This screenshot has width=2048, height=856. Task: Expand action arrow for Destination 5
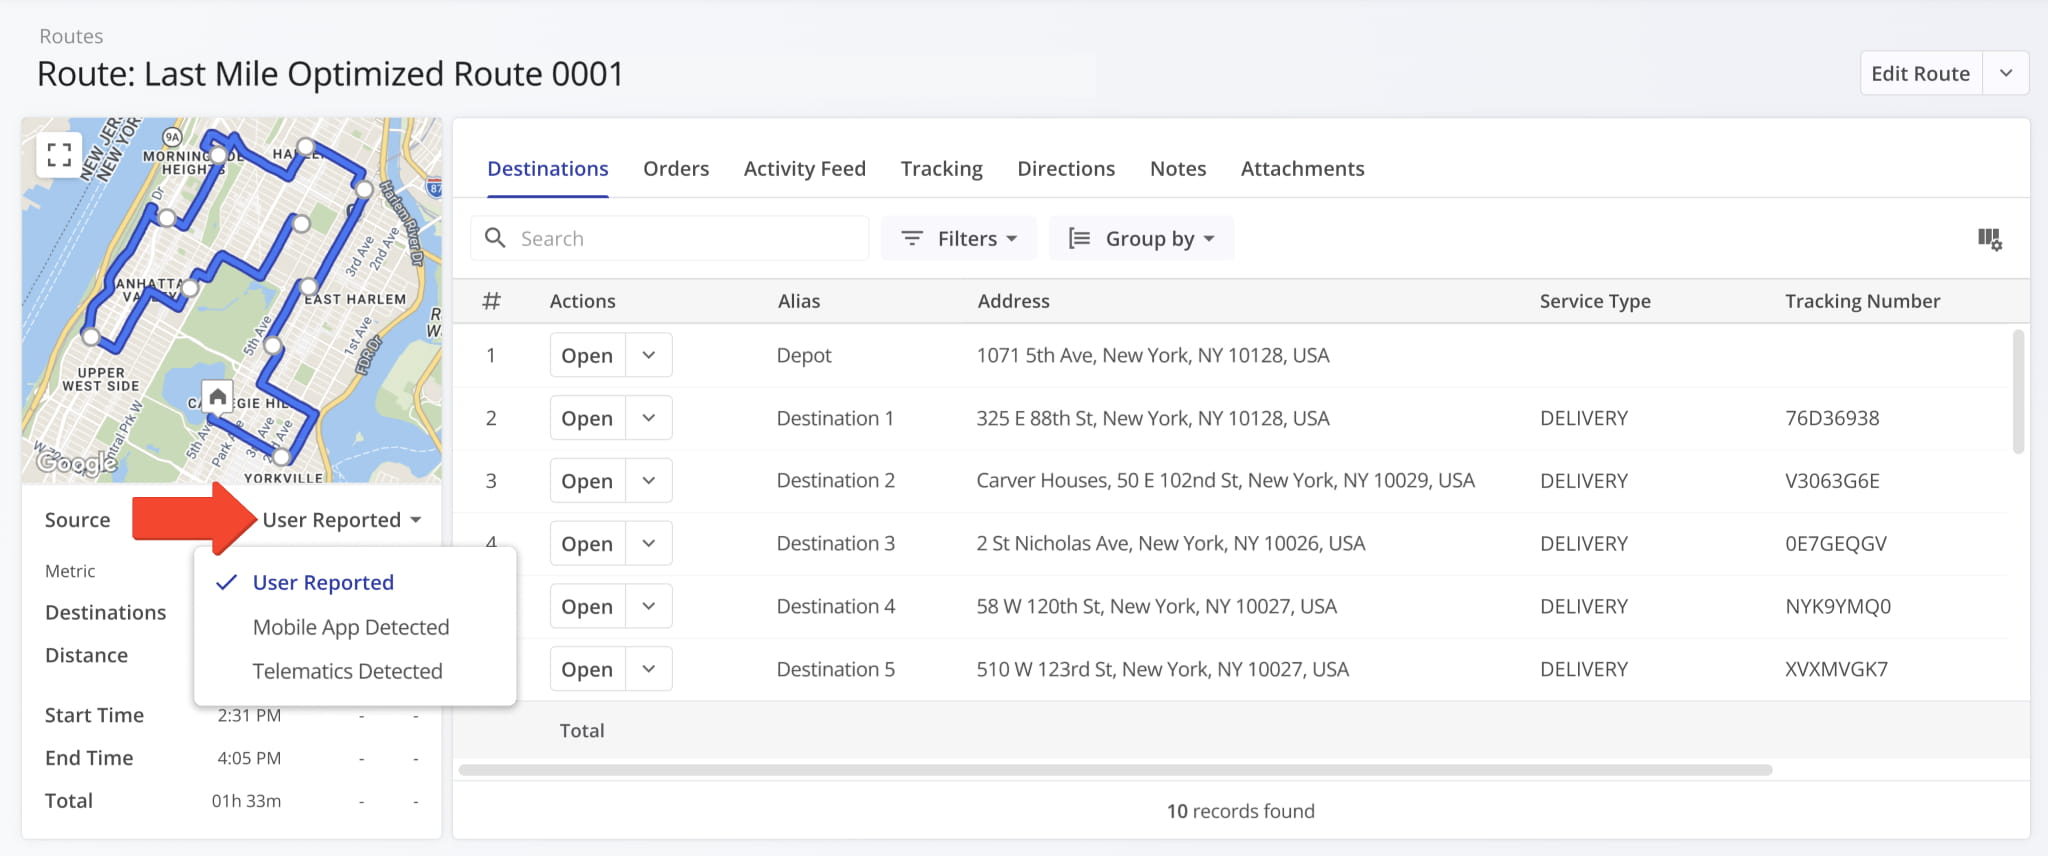(x=649, y=669)
